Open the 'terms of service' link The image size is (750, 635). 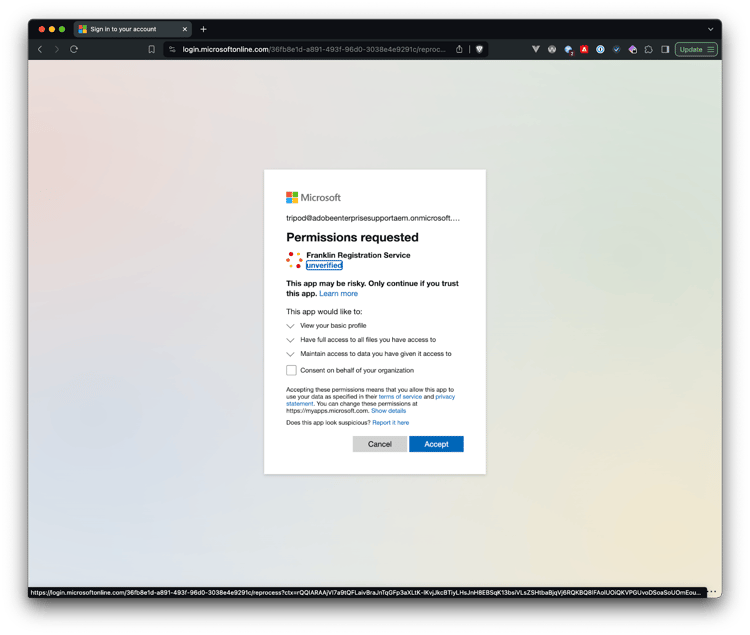(400, 397)
